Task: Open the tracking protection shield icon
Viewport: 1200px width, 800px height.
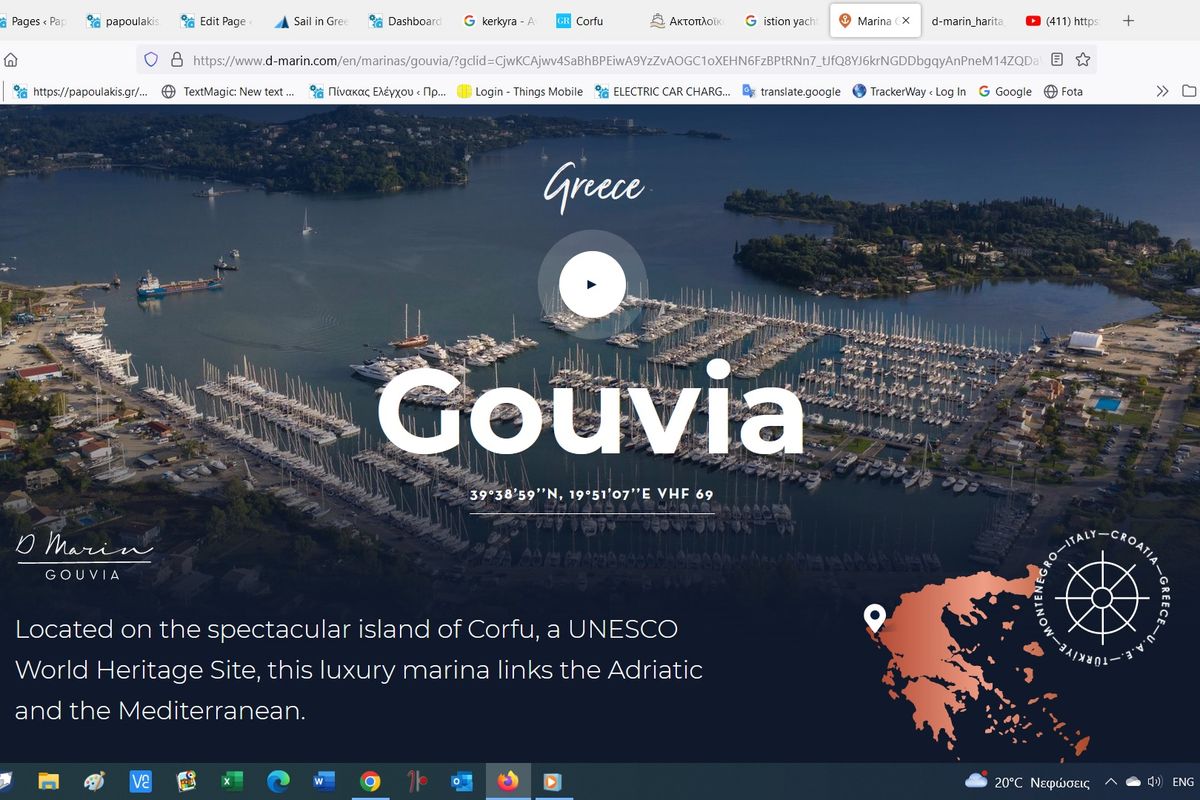Action: 151,60
